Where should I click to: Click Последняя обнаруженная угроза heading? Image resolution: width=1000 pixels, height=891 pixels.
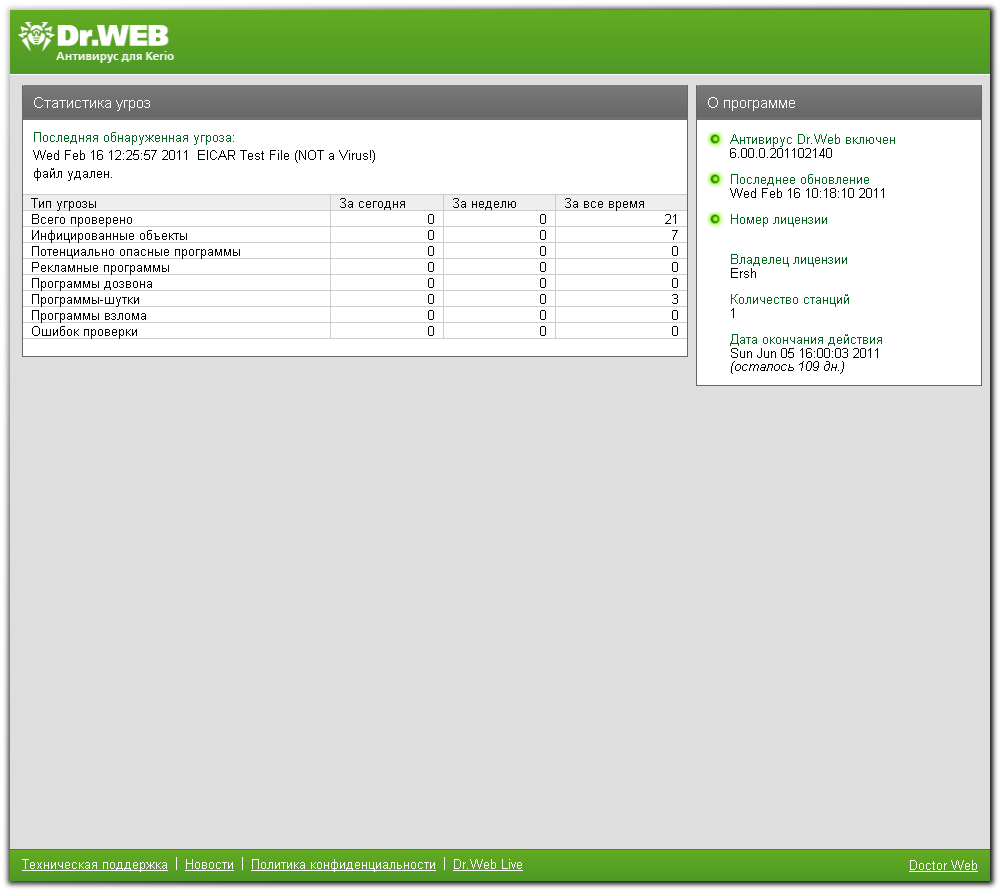click(x=134, y=137)
